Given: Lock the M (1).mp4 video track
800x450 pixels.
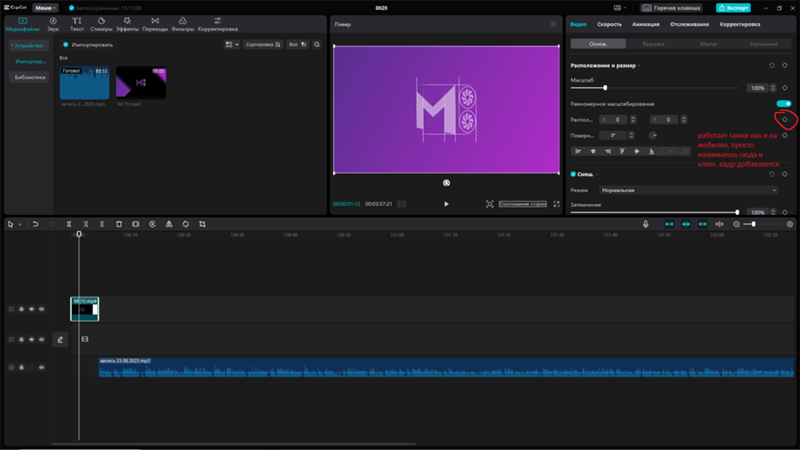Looking at the screenshot, I should click(x=21, y=309).
